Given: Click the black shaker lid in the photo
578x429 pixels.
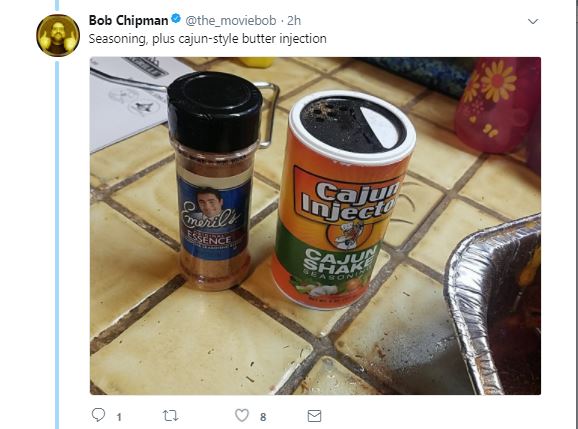Looking at the screenshot, I should click(x=215, y=111).
